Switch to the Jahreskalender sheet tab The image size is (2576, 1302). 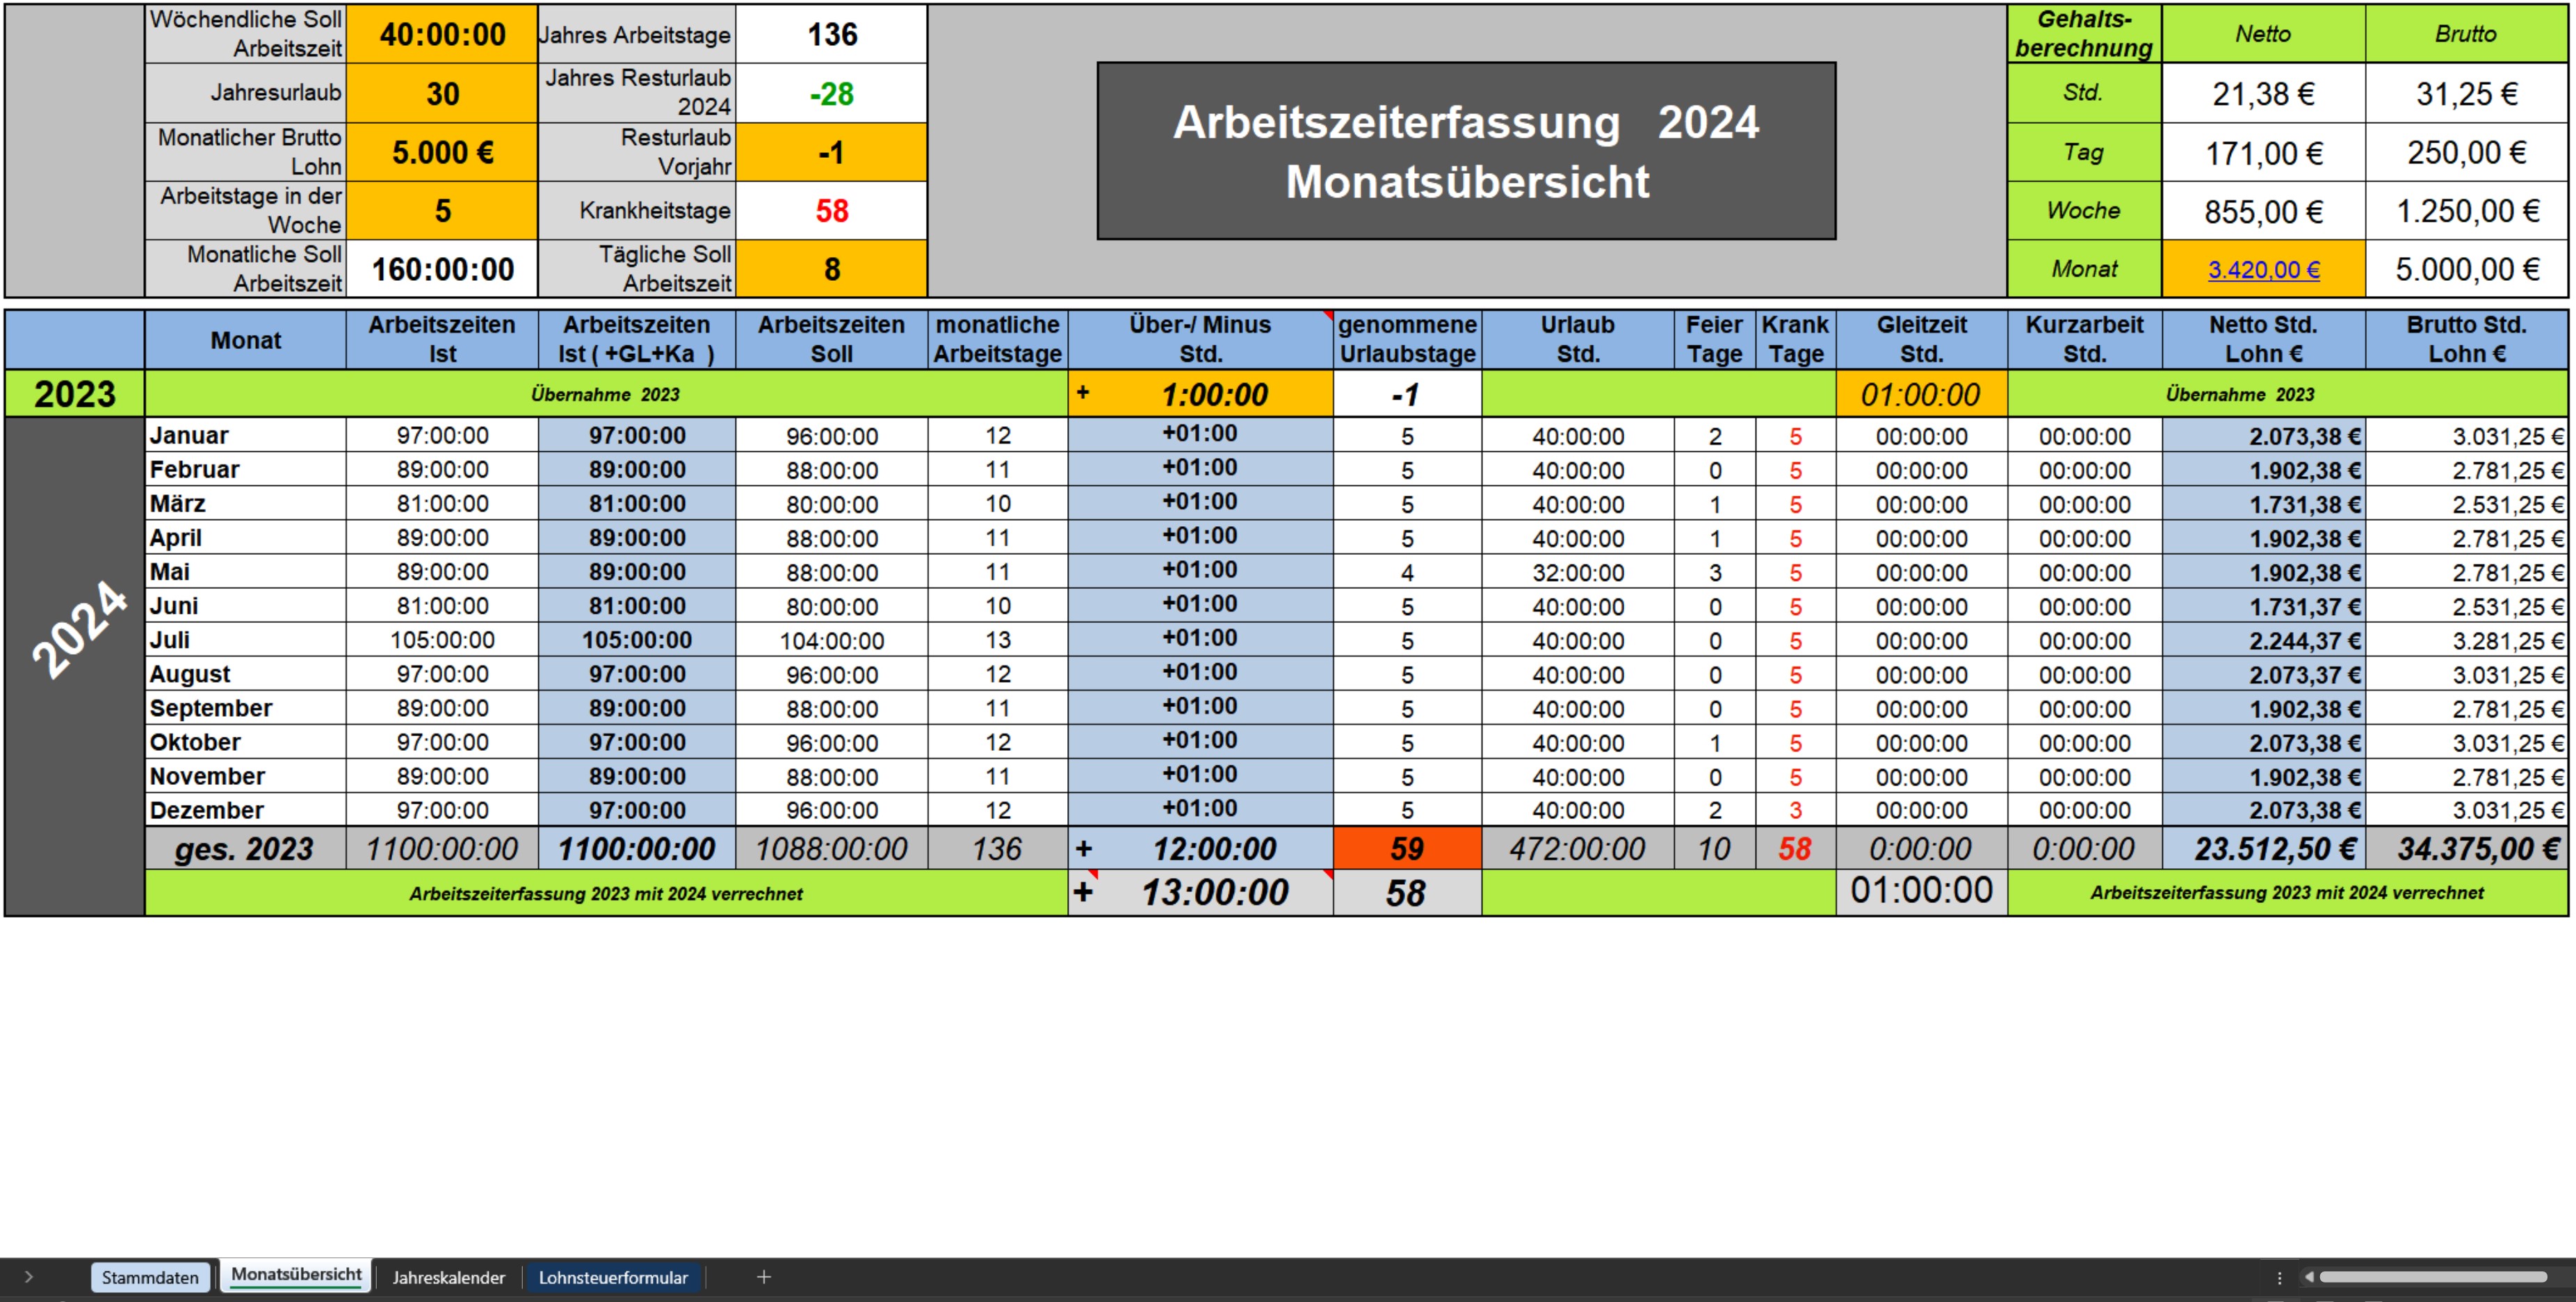click(x=448, y=1277)
